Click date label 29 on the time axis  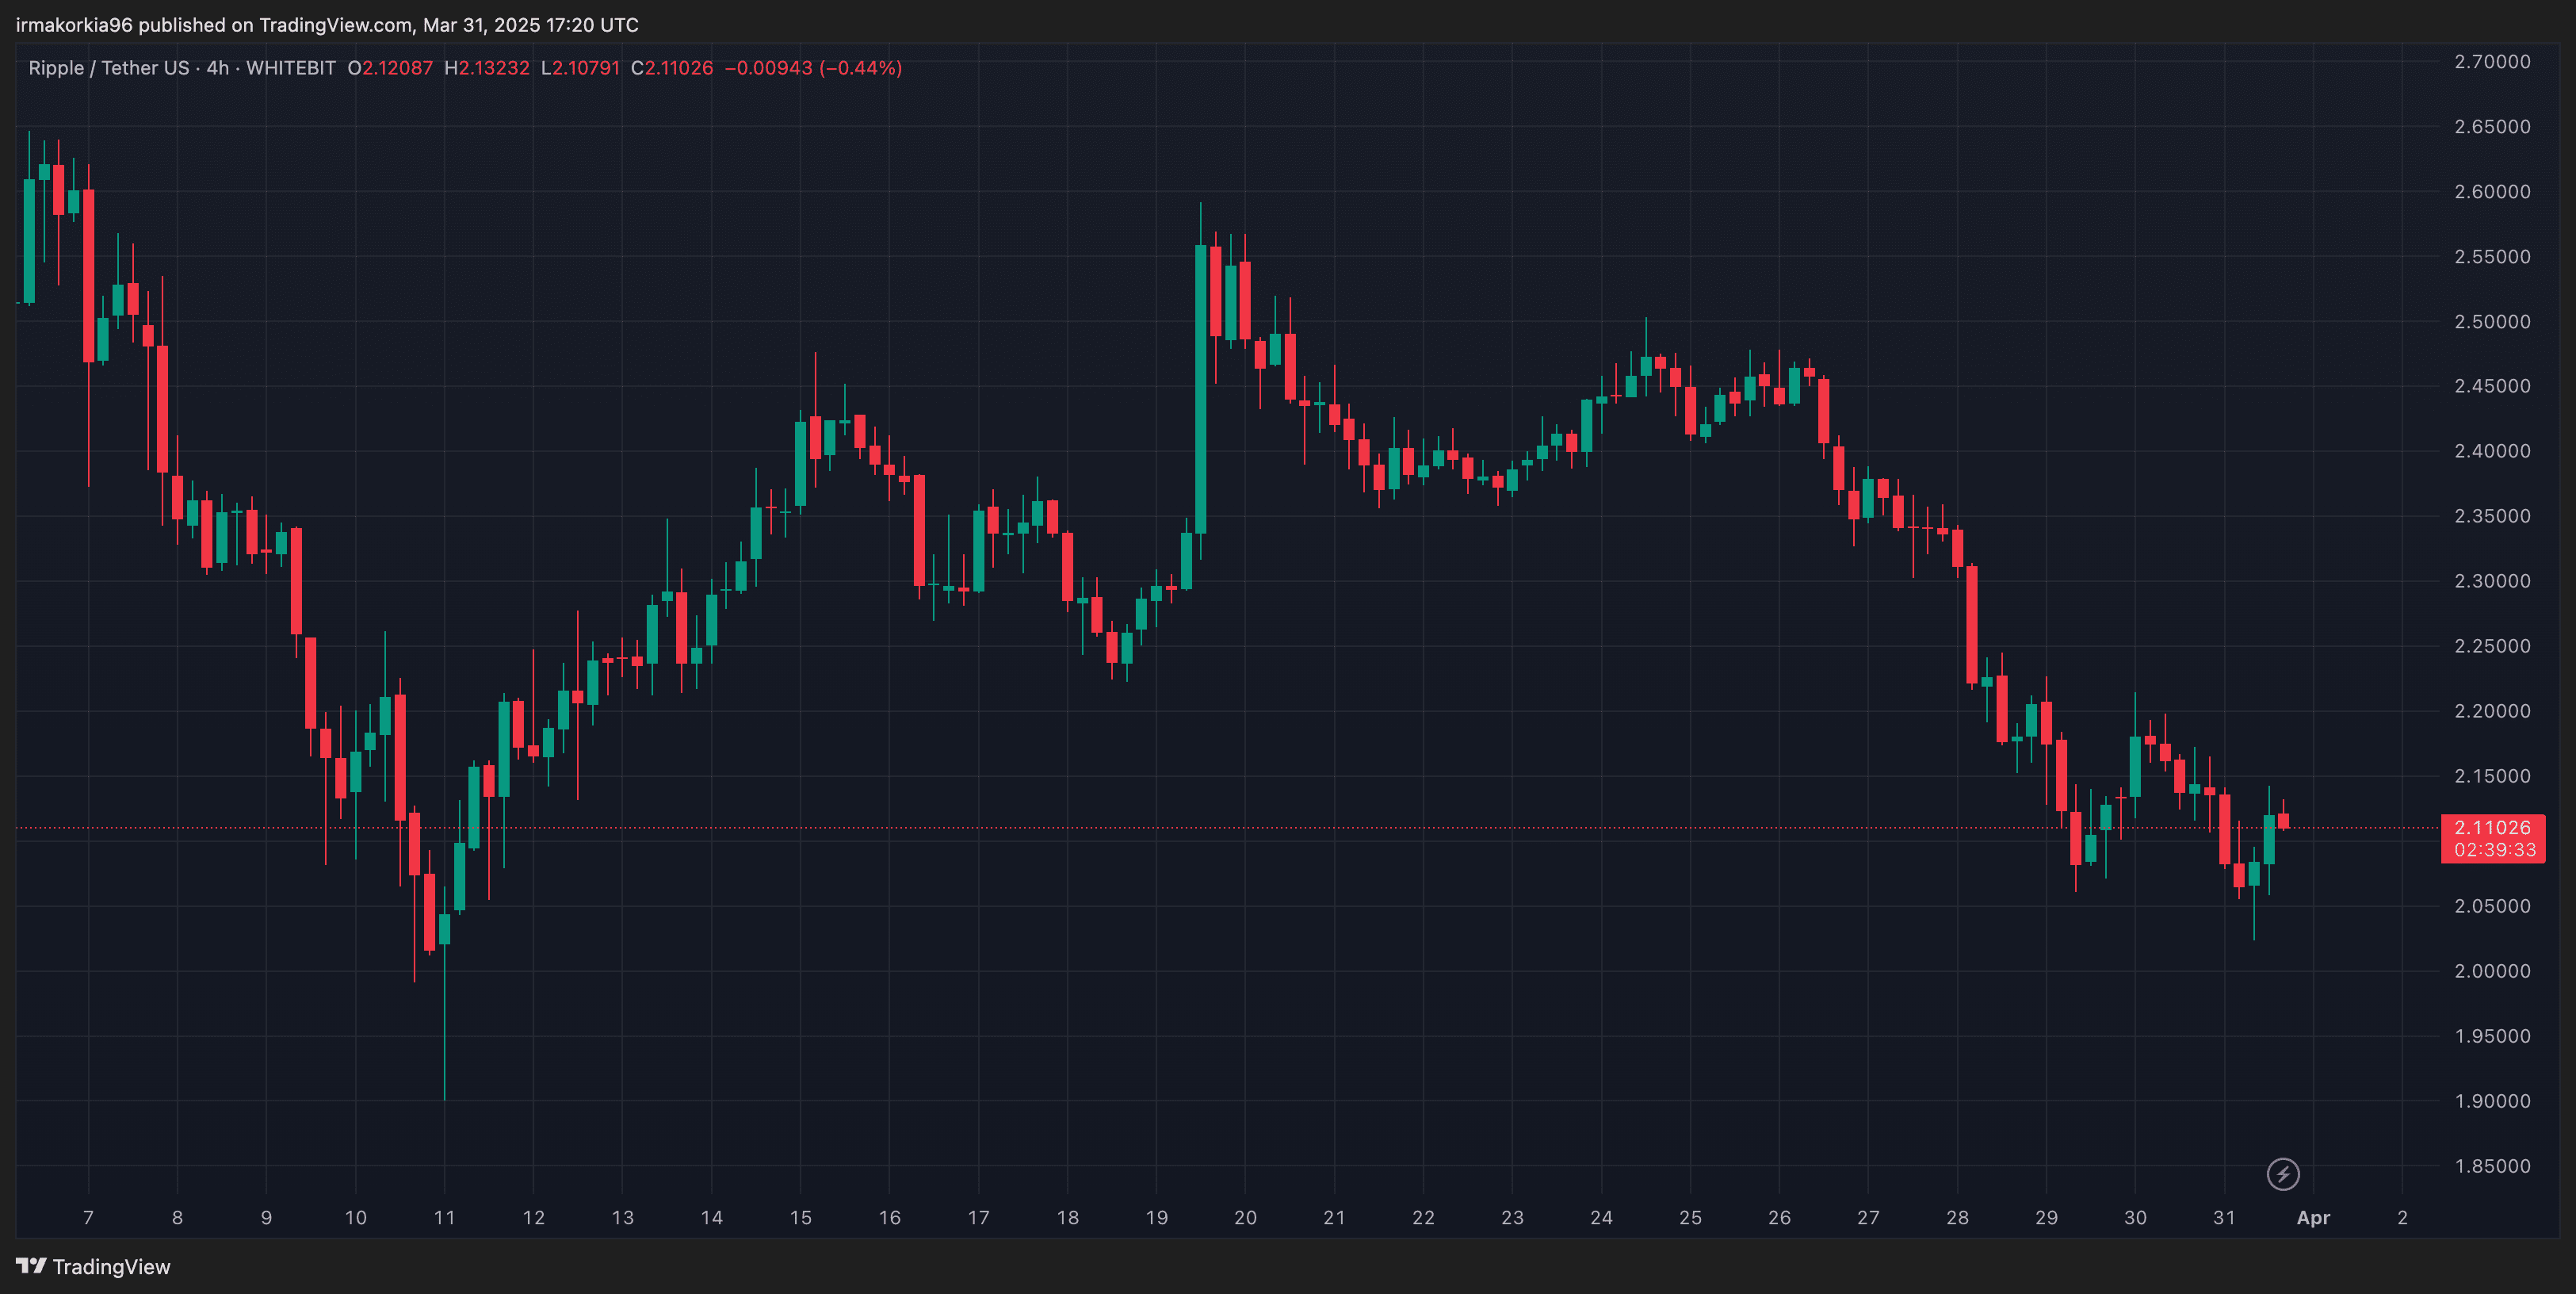(x=2047, y=1218)
